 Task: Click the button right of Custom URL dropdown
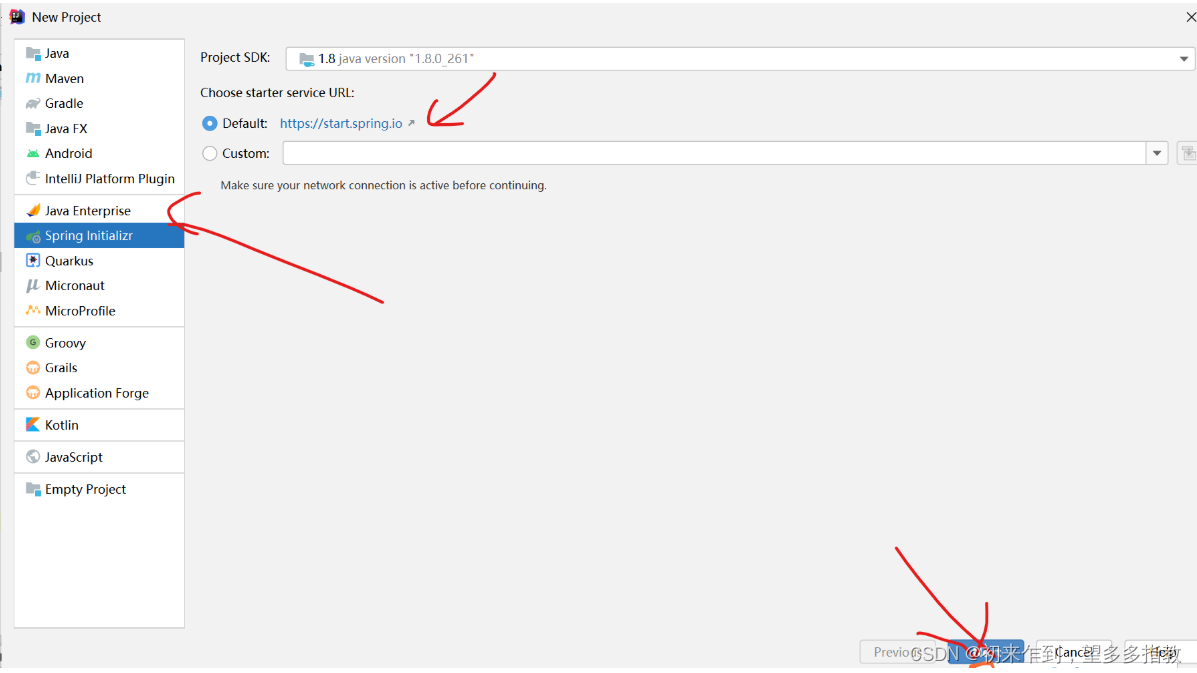pos(1188,153)
